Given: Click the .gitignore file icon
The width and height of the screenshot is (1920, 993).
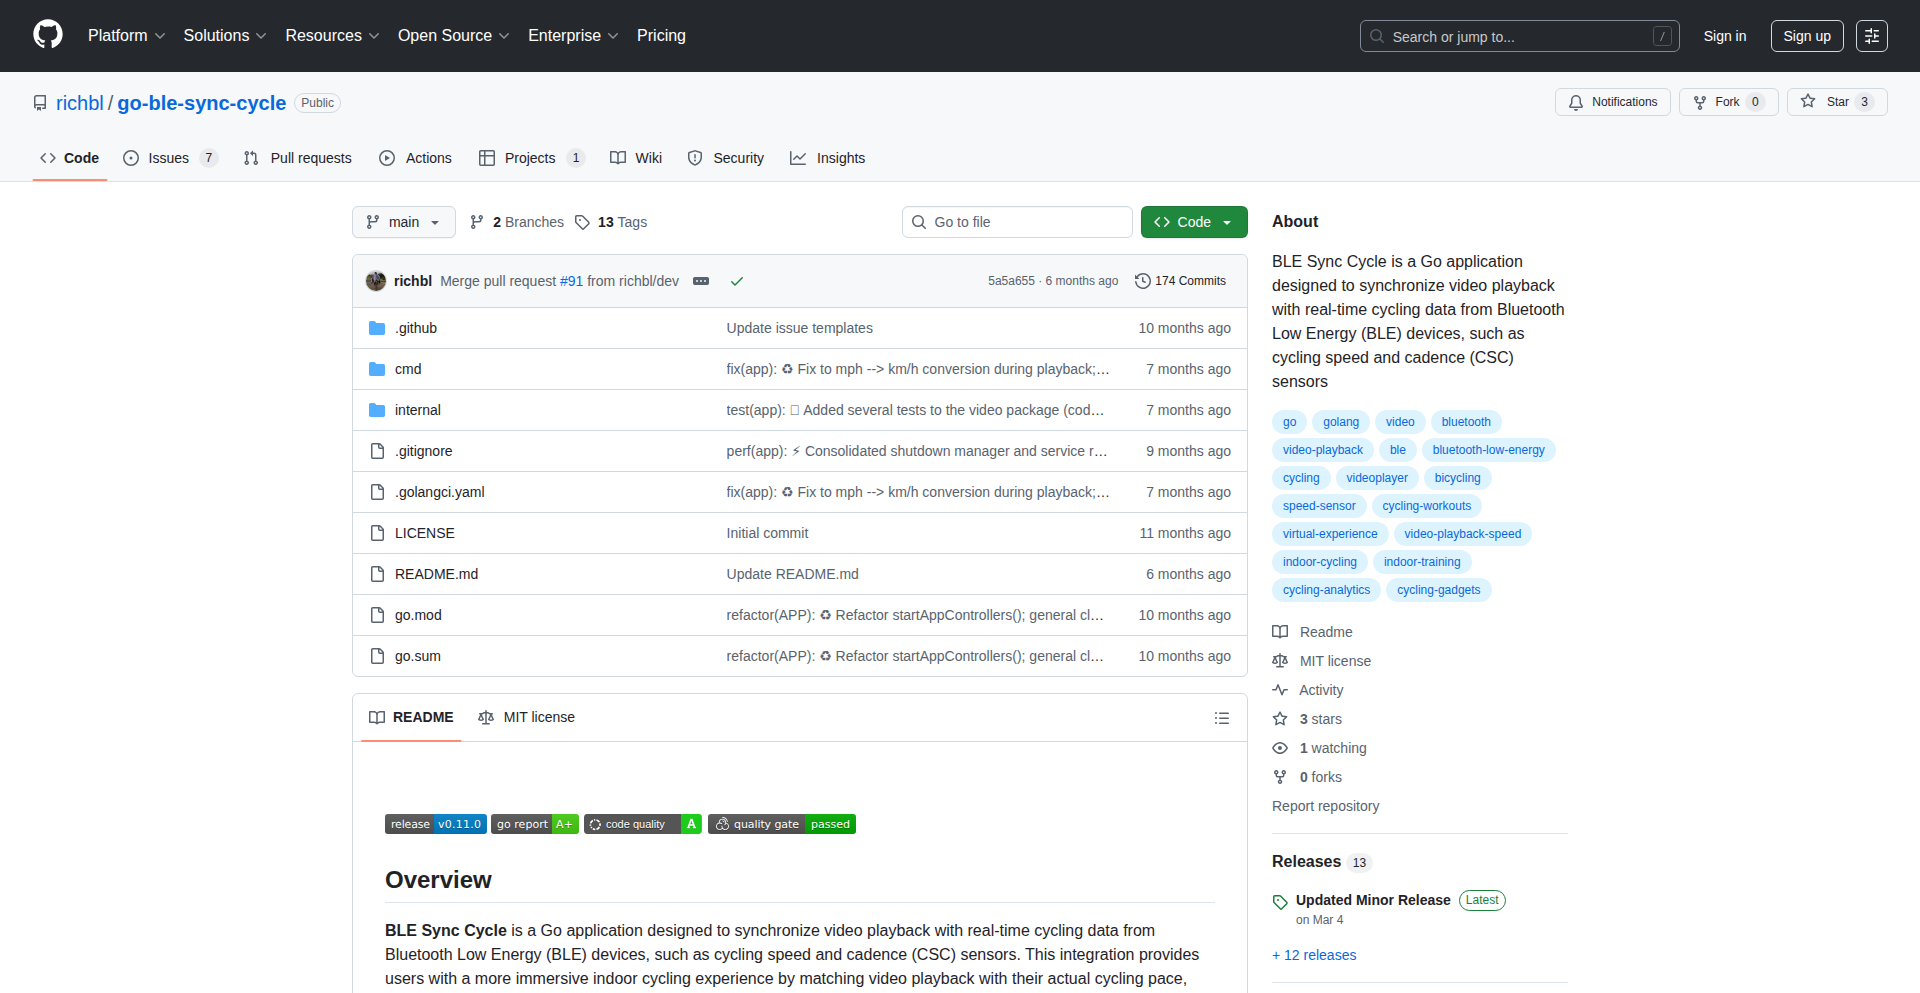Looking at the screenshot, I should pyautogui.click(x=377, y=451).
